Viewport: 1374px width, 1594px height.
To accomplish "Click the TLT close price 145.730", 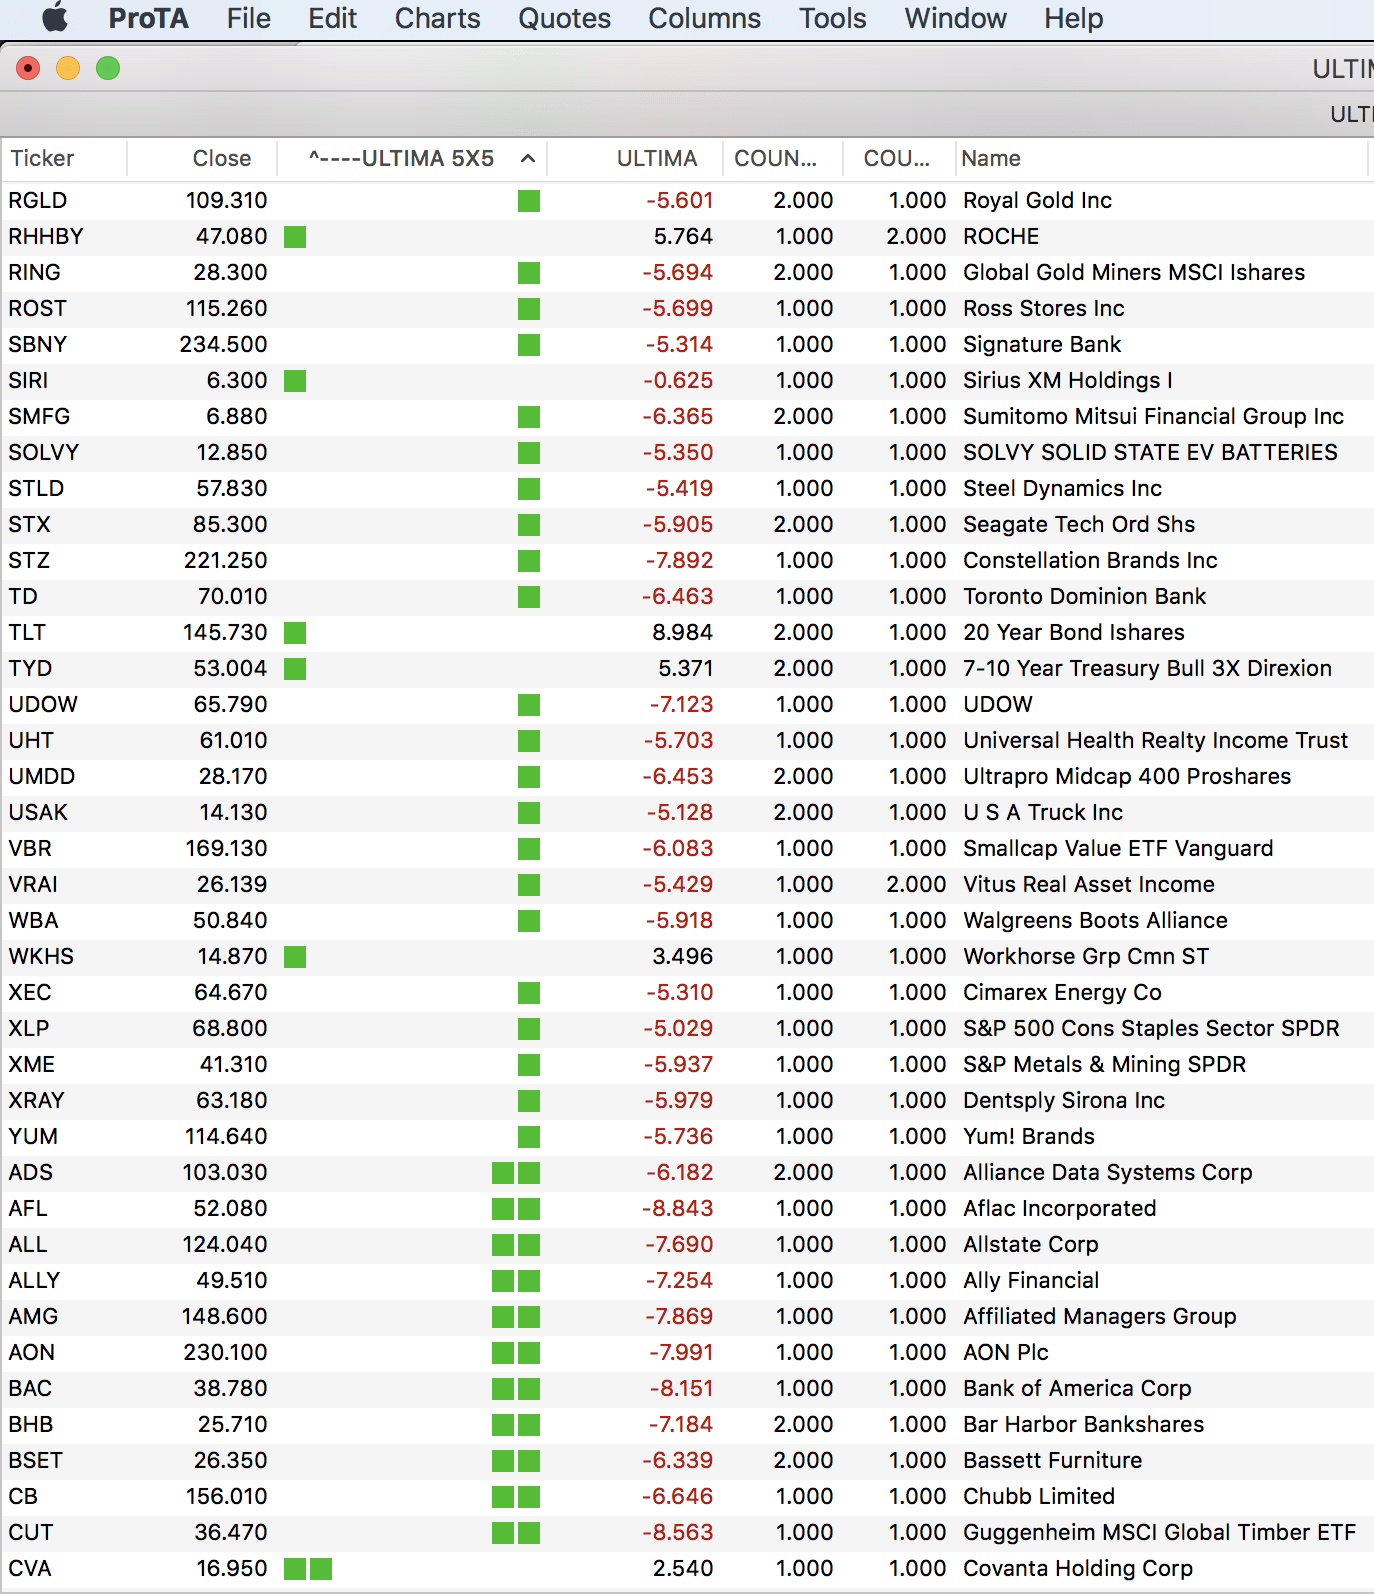I will [x=225, y=632].
